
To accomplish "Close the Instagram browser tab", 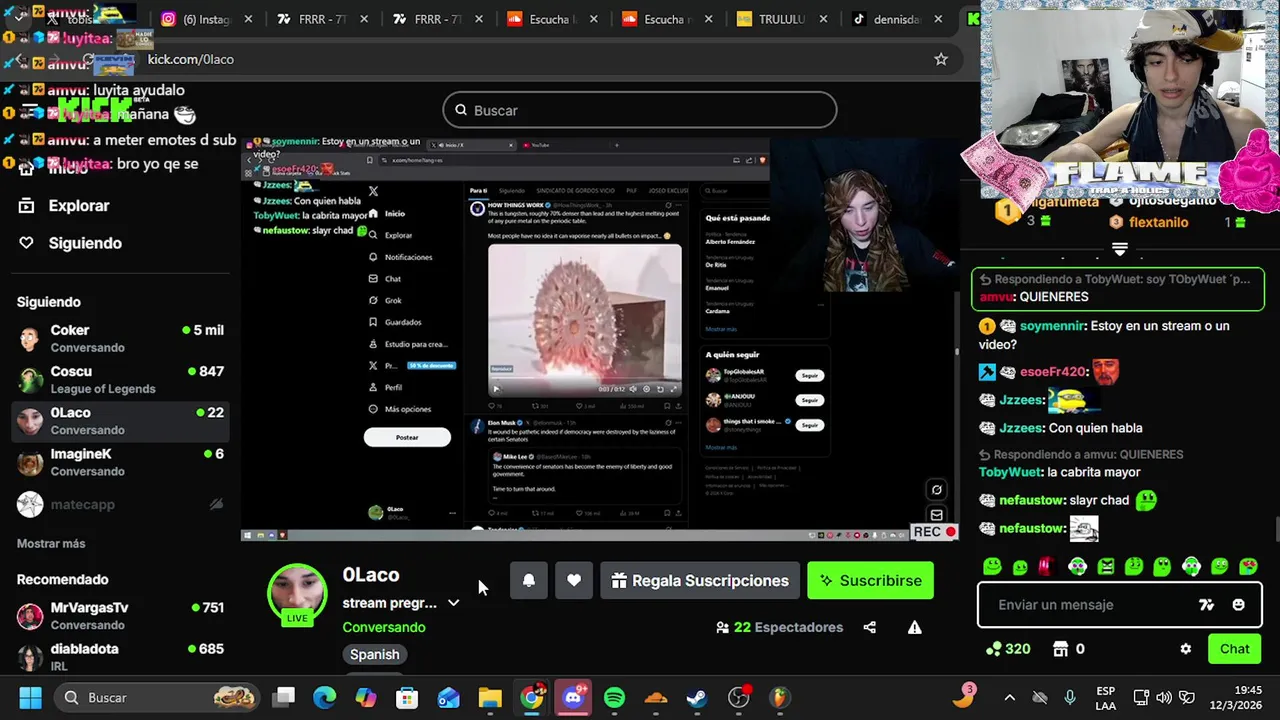I will tap(248, 19).
